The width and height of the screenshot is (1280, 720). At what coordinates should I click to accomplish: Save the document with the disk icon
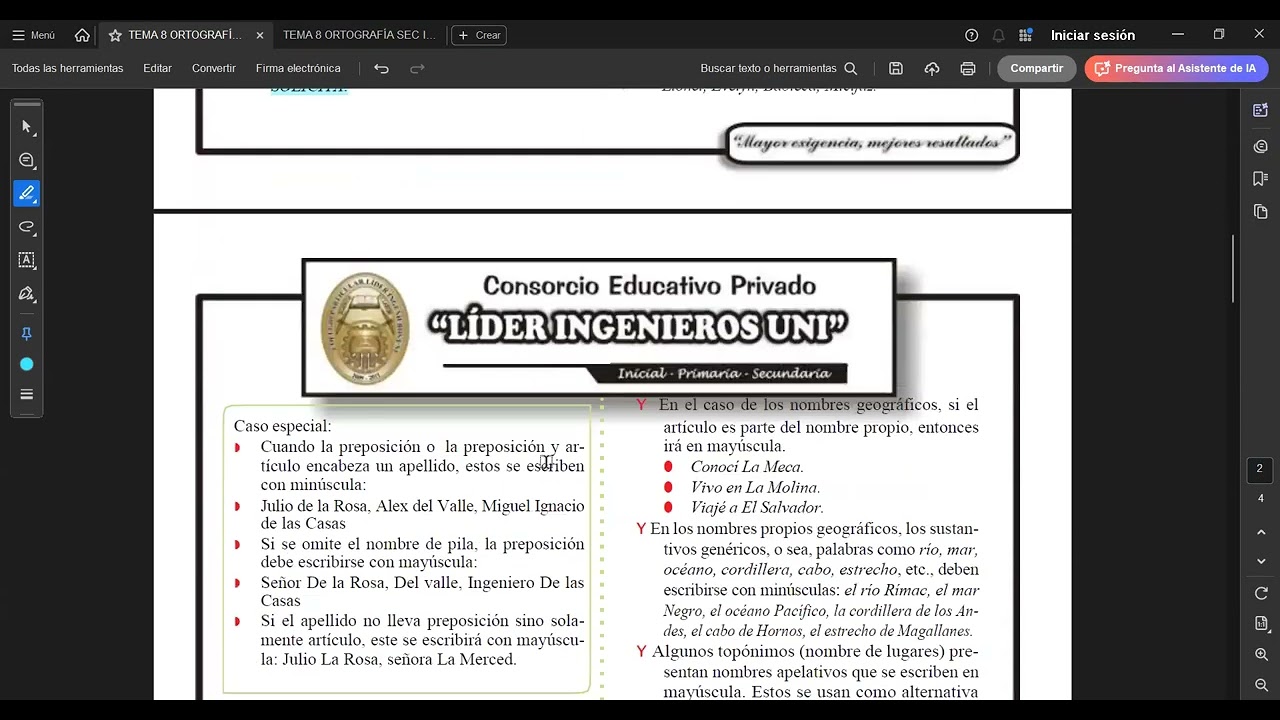tap(896, 68)
